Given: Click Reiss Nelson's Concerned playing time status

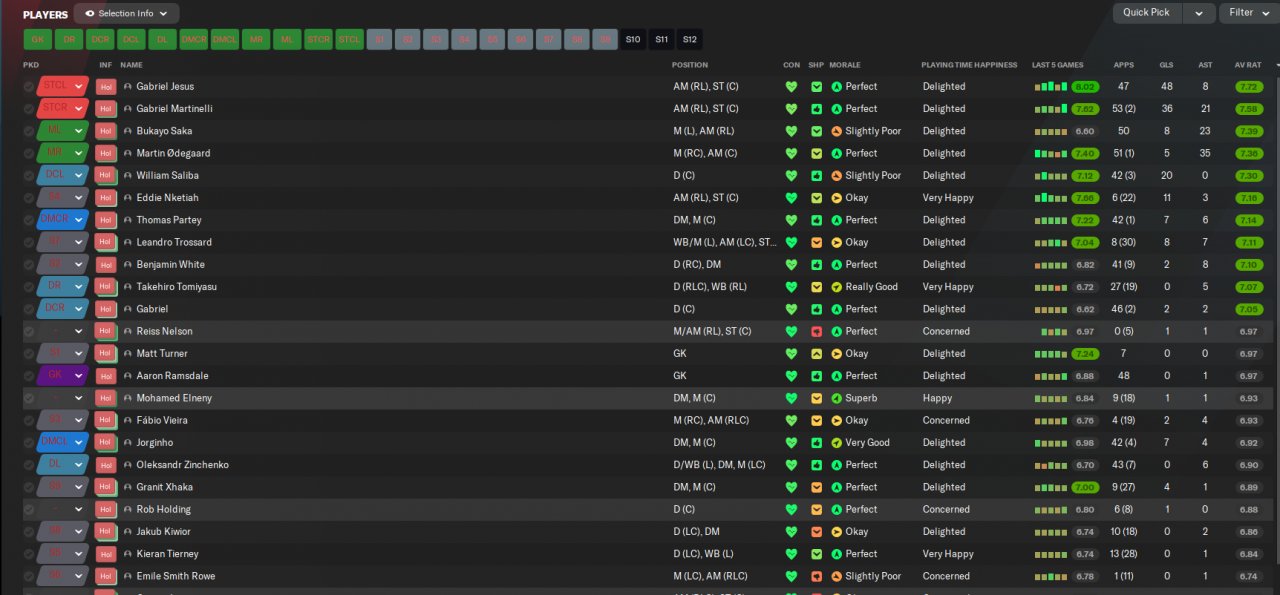Looking at the screenshot, I should click(x=946, y=332).
